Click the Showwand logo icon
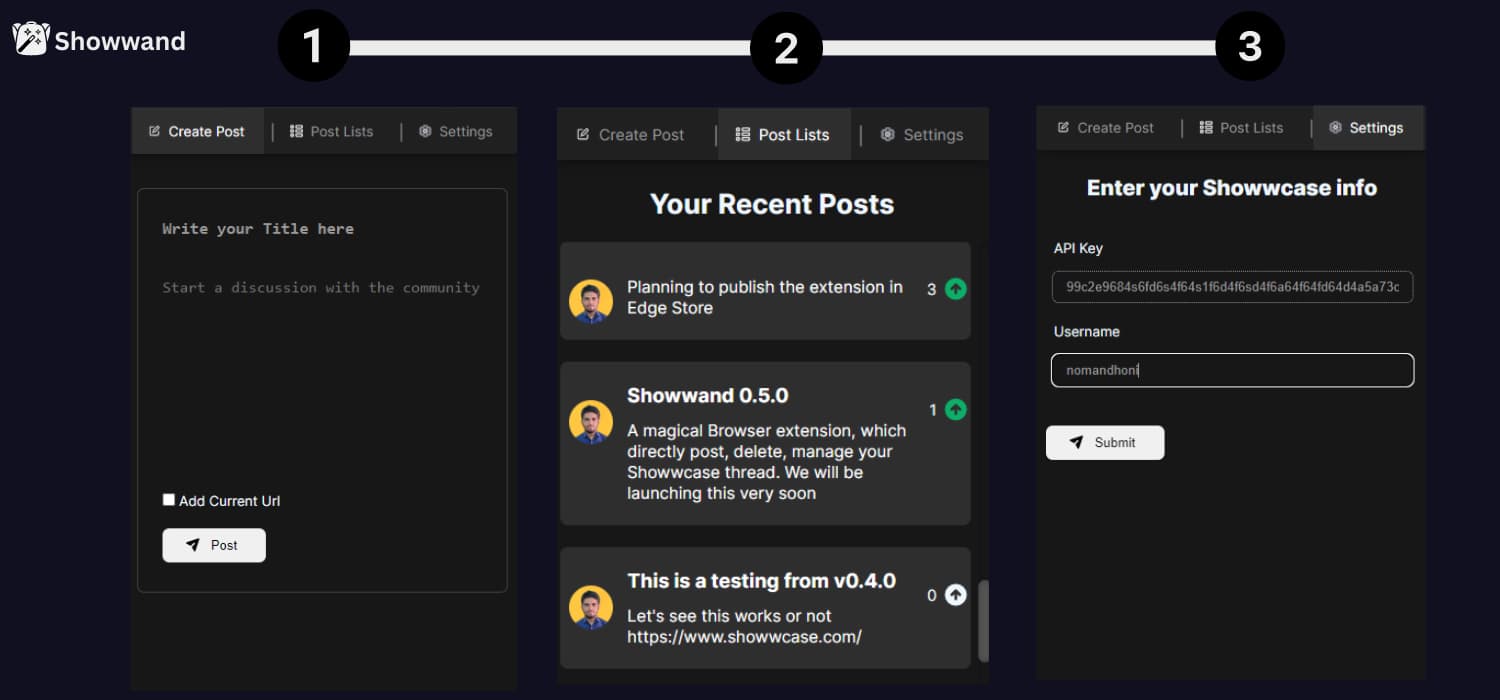This screenshot has width=1500, height=700. click(30, 39)
